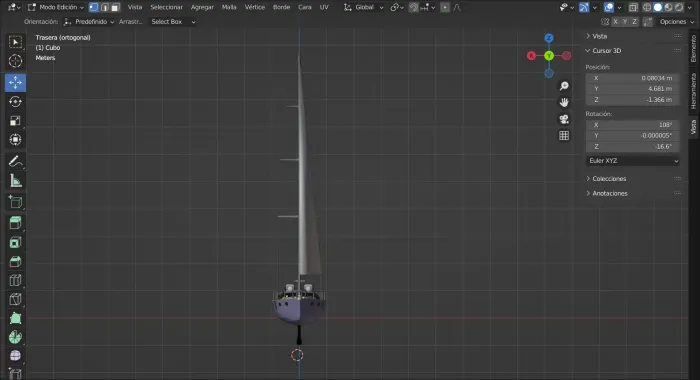Select the Bevel tool
This screenshot has width=700, height=380.
(x=15, y=261)
